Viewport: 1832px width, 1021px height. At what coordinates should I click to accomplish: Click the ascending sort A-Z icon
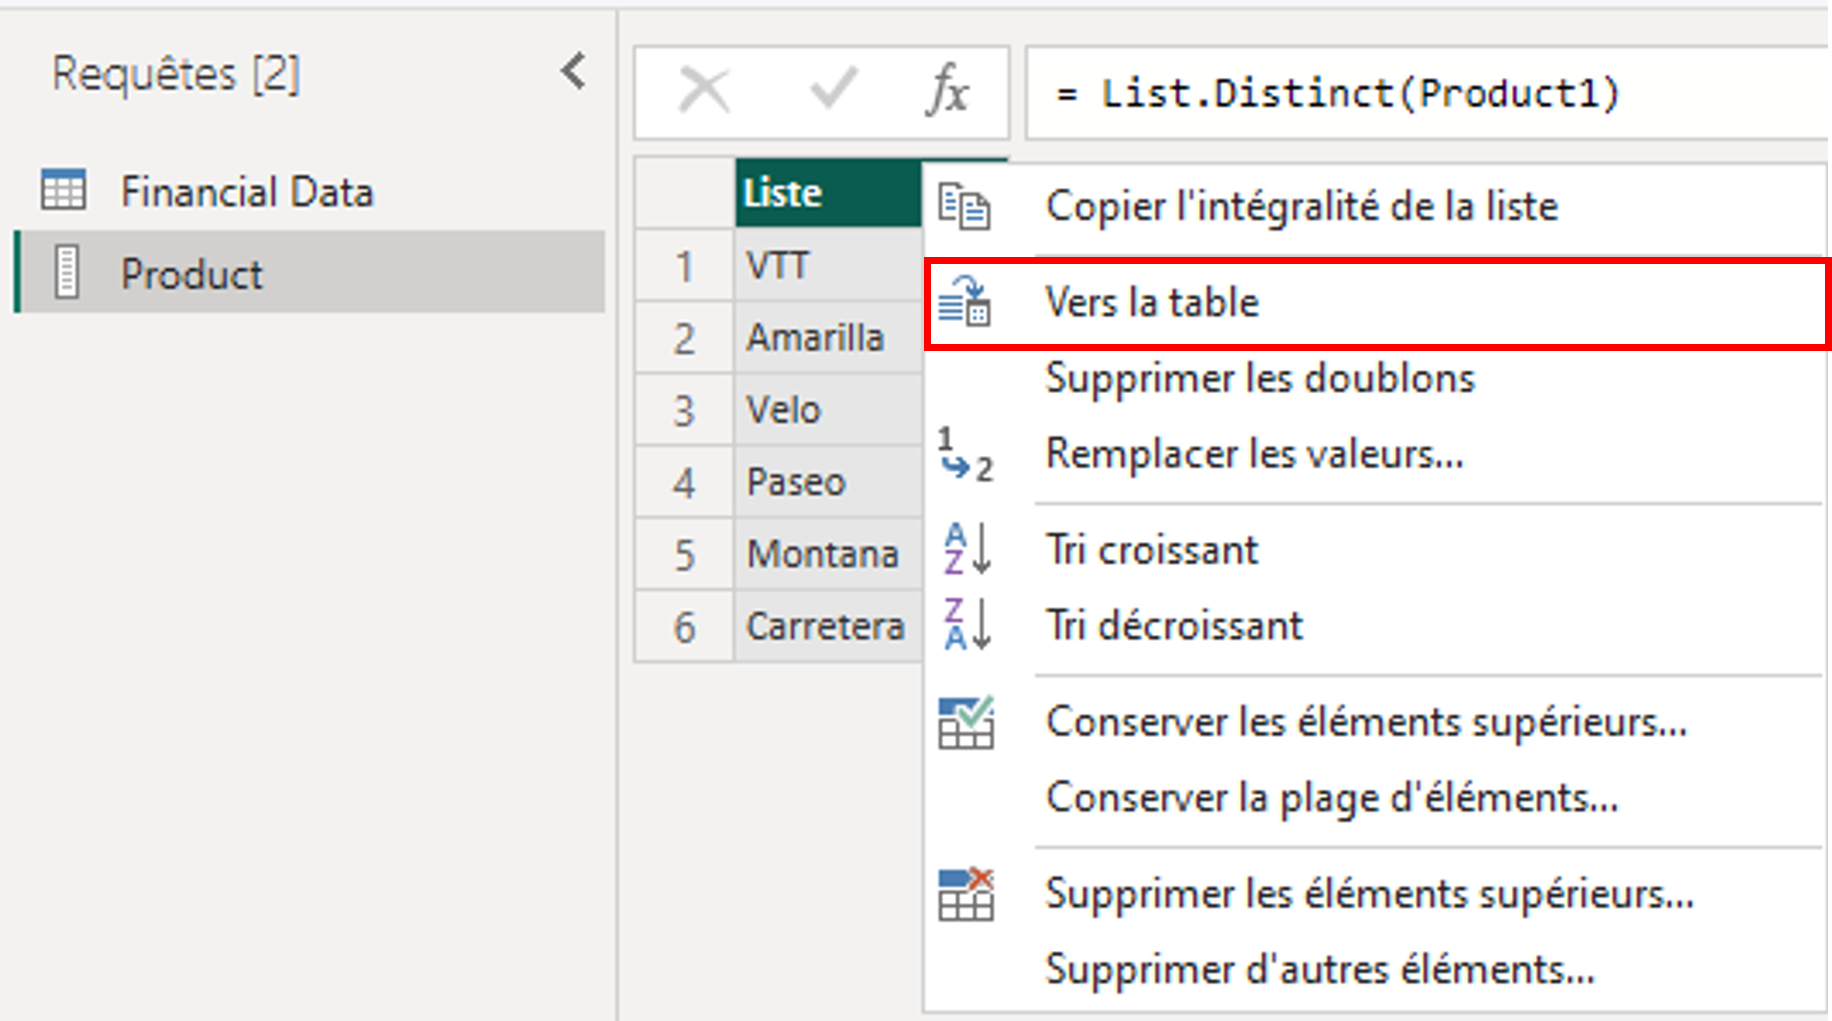[x=966, y=549]
